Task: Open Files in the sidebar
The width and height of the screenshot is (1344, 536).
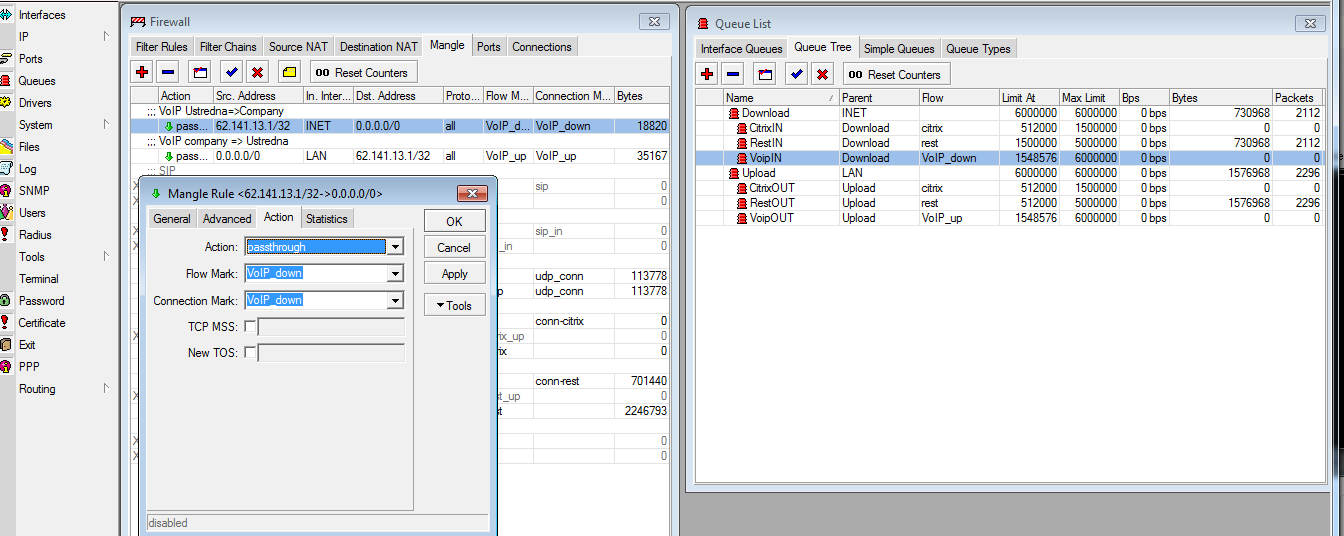Action: pos(29,147)
